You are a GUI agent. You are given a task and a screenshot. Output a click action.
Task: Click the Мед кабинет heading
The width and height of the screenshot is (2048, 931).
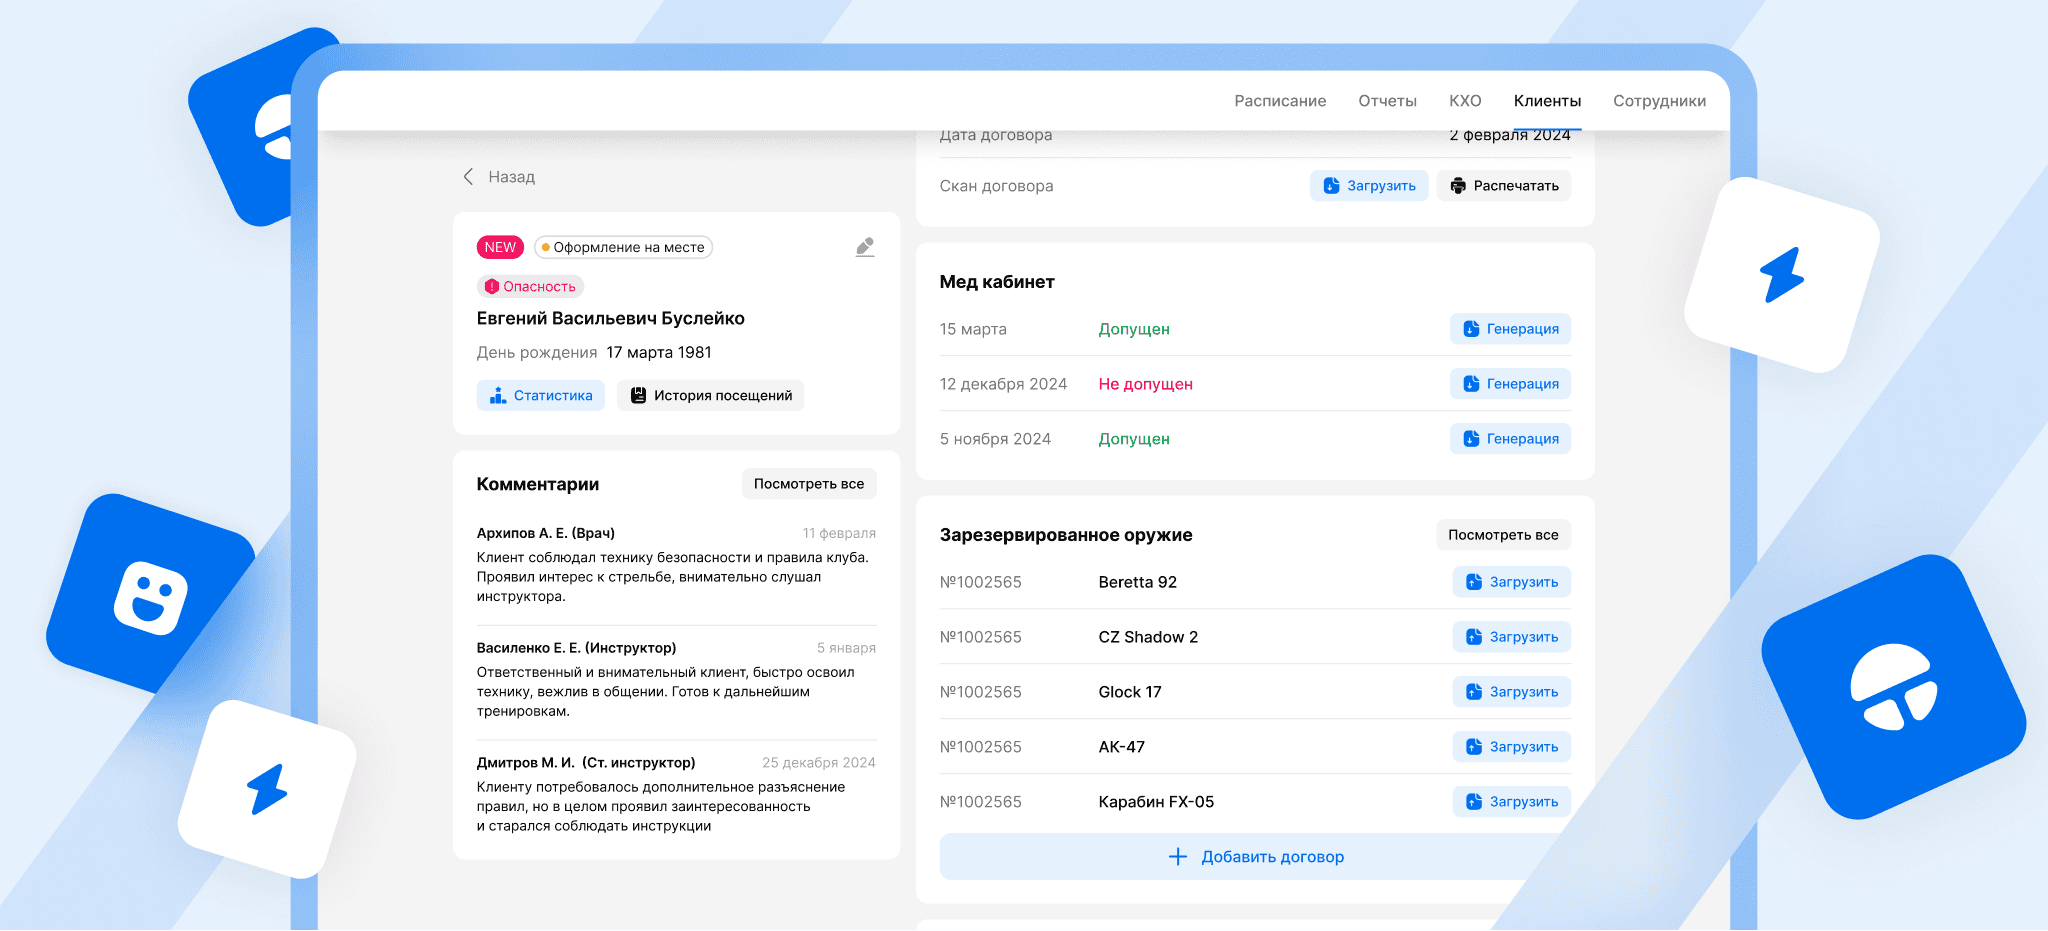997,283
